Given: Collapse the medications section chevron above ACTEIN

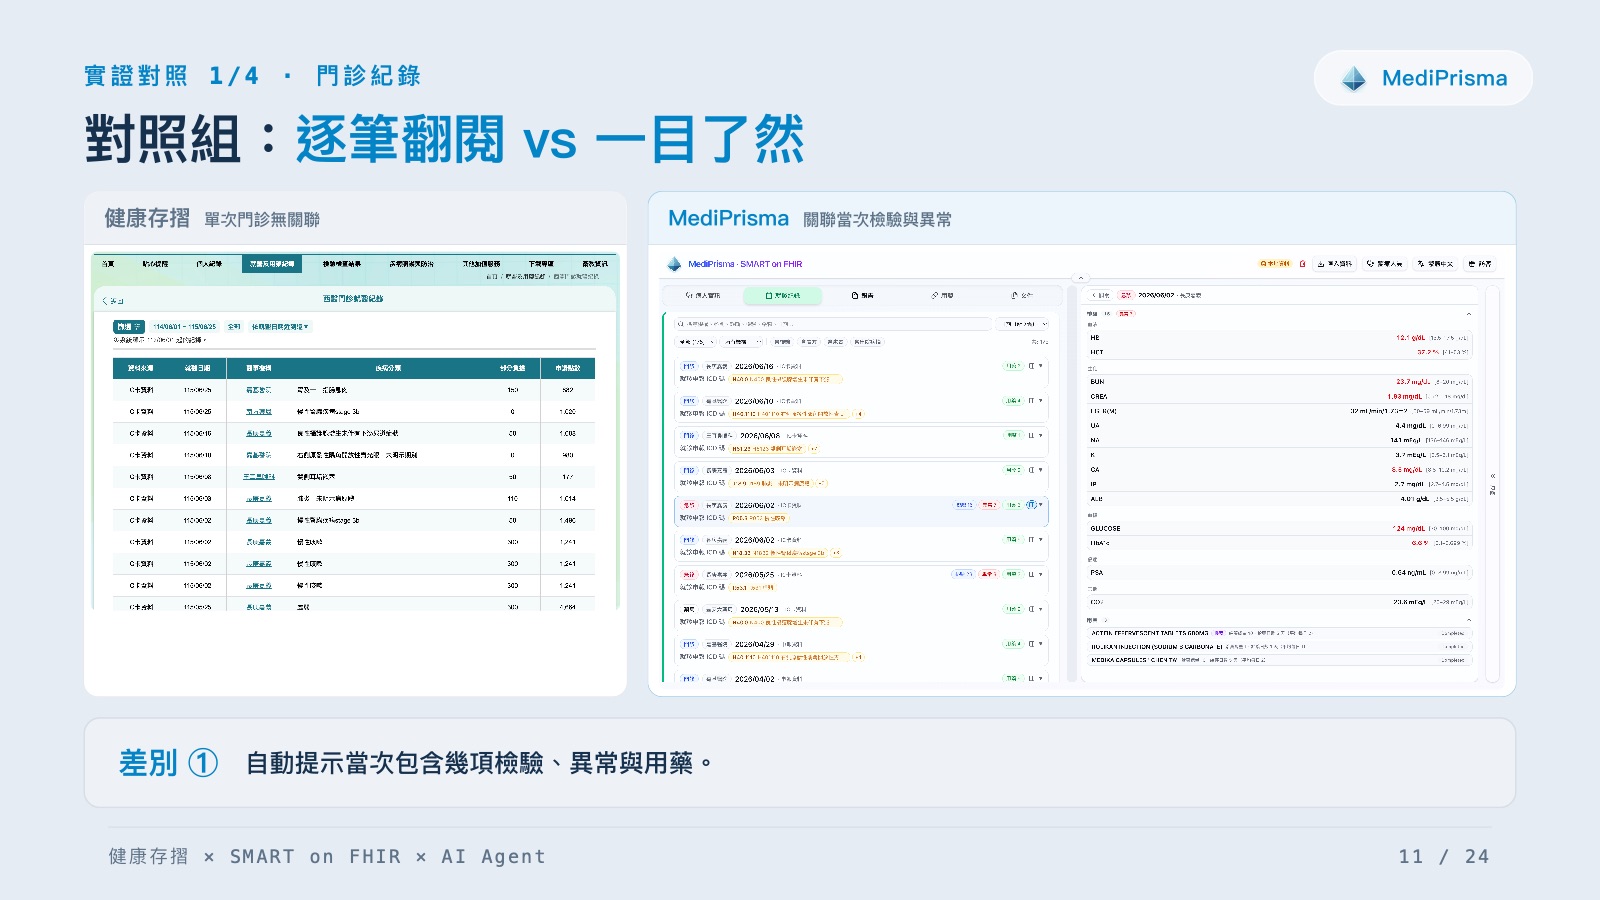Looking at the screenshot, I should (x=1469, y=620).
